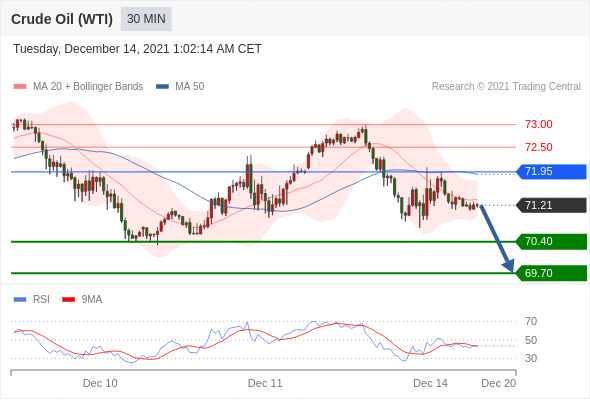The image size is (590, 400).
Task: Click the Dec 11 date axis label
Action: [265, 383]
